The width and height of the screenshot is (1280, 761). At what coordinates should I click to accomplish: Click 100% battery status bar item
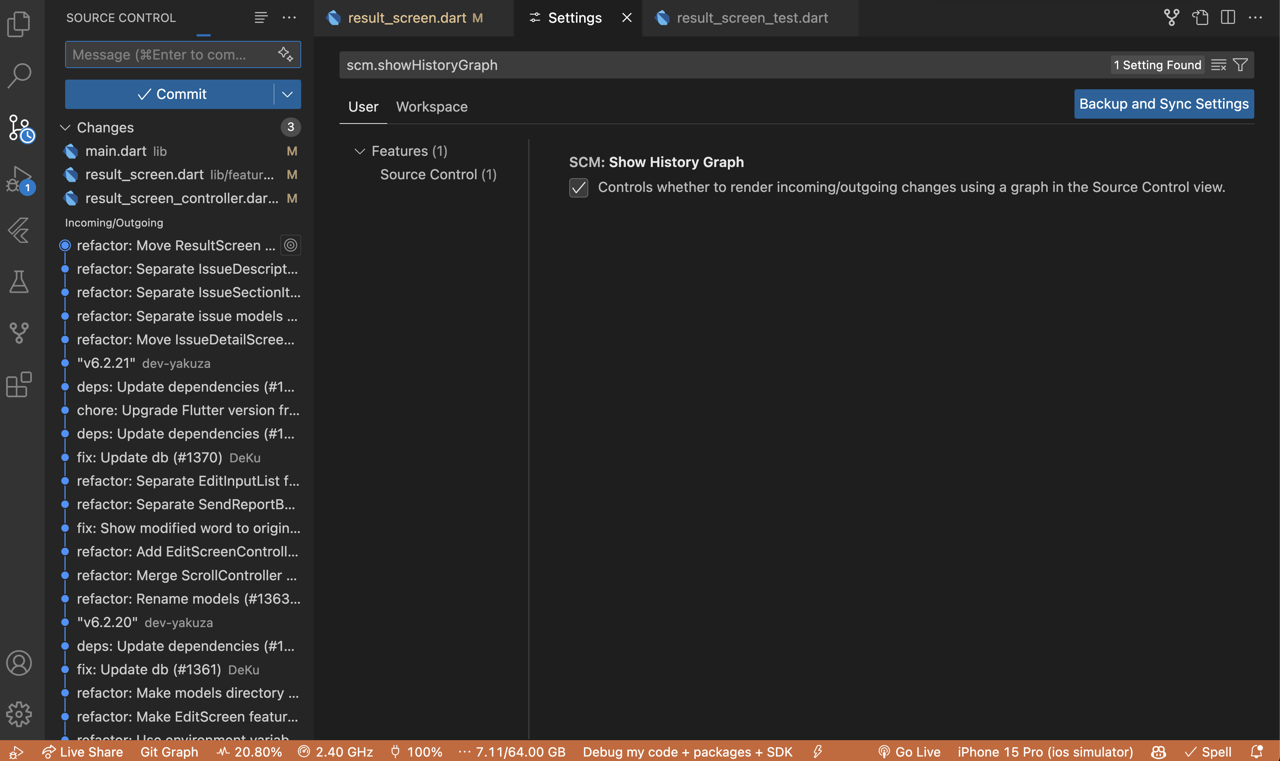(416, 752)
